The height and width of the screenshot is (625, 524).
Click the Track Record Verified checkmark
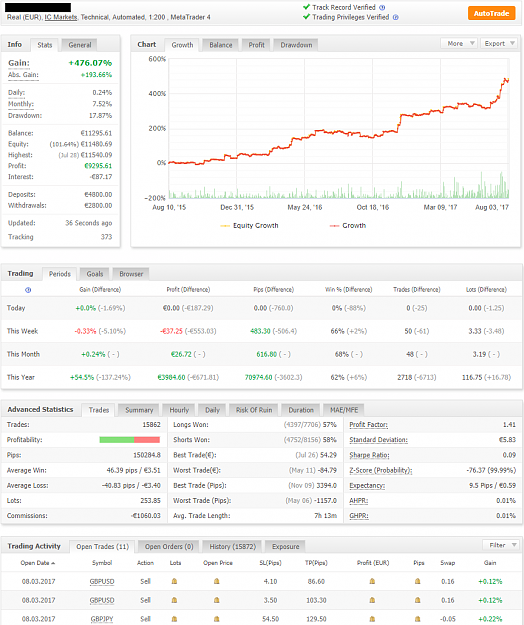(x=306, y=7)
